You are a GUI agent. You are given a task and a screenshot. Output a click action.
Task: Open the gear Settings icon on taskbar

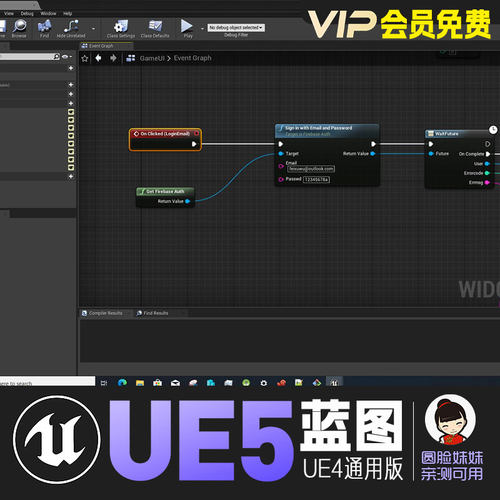pos(264,383)
